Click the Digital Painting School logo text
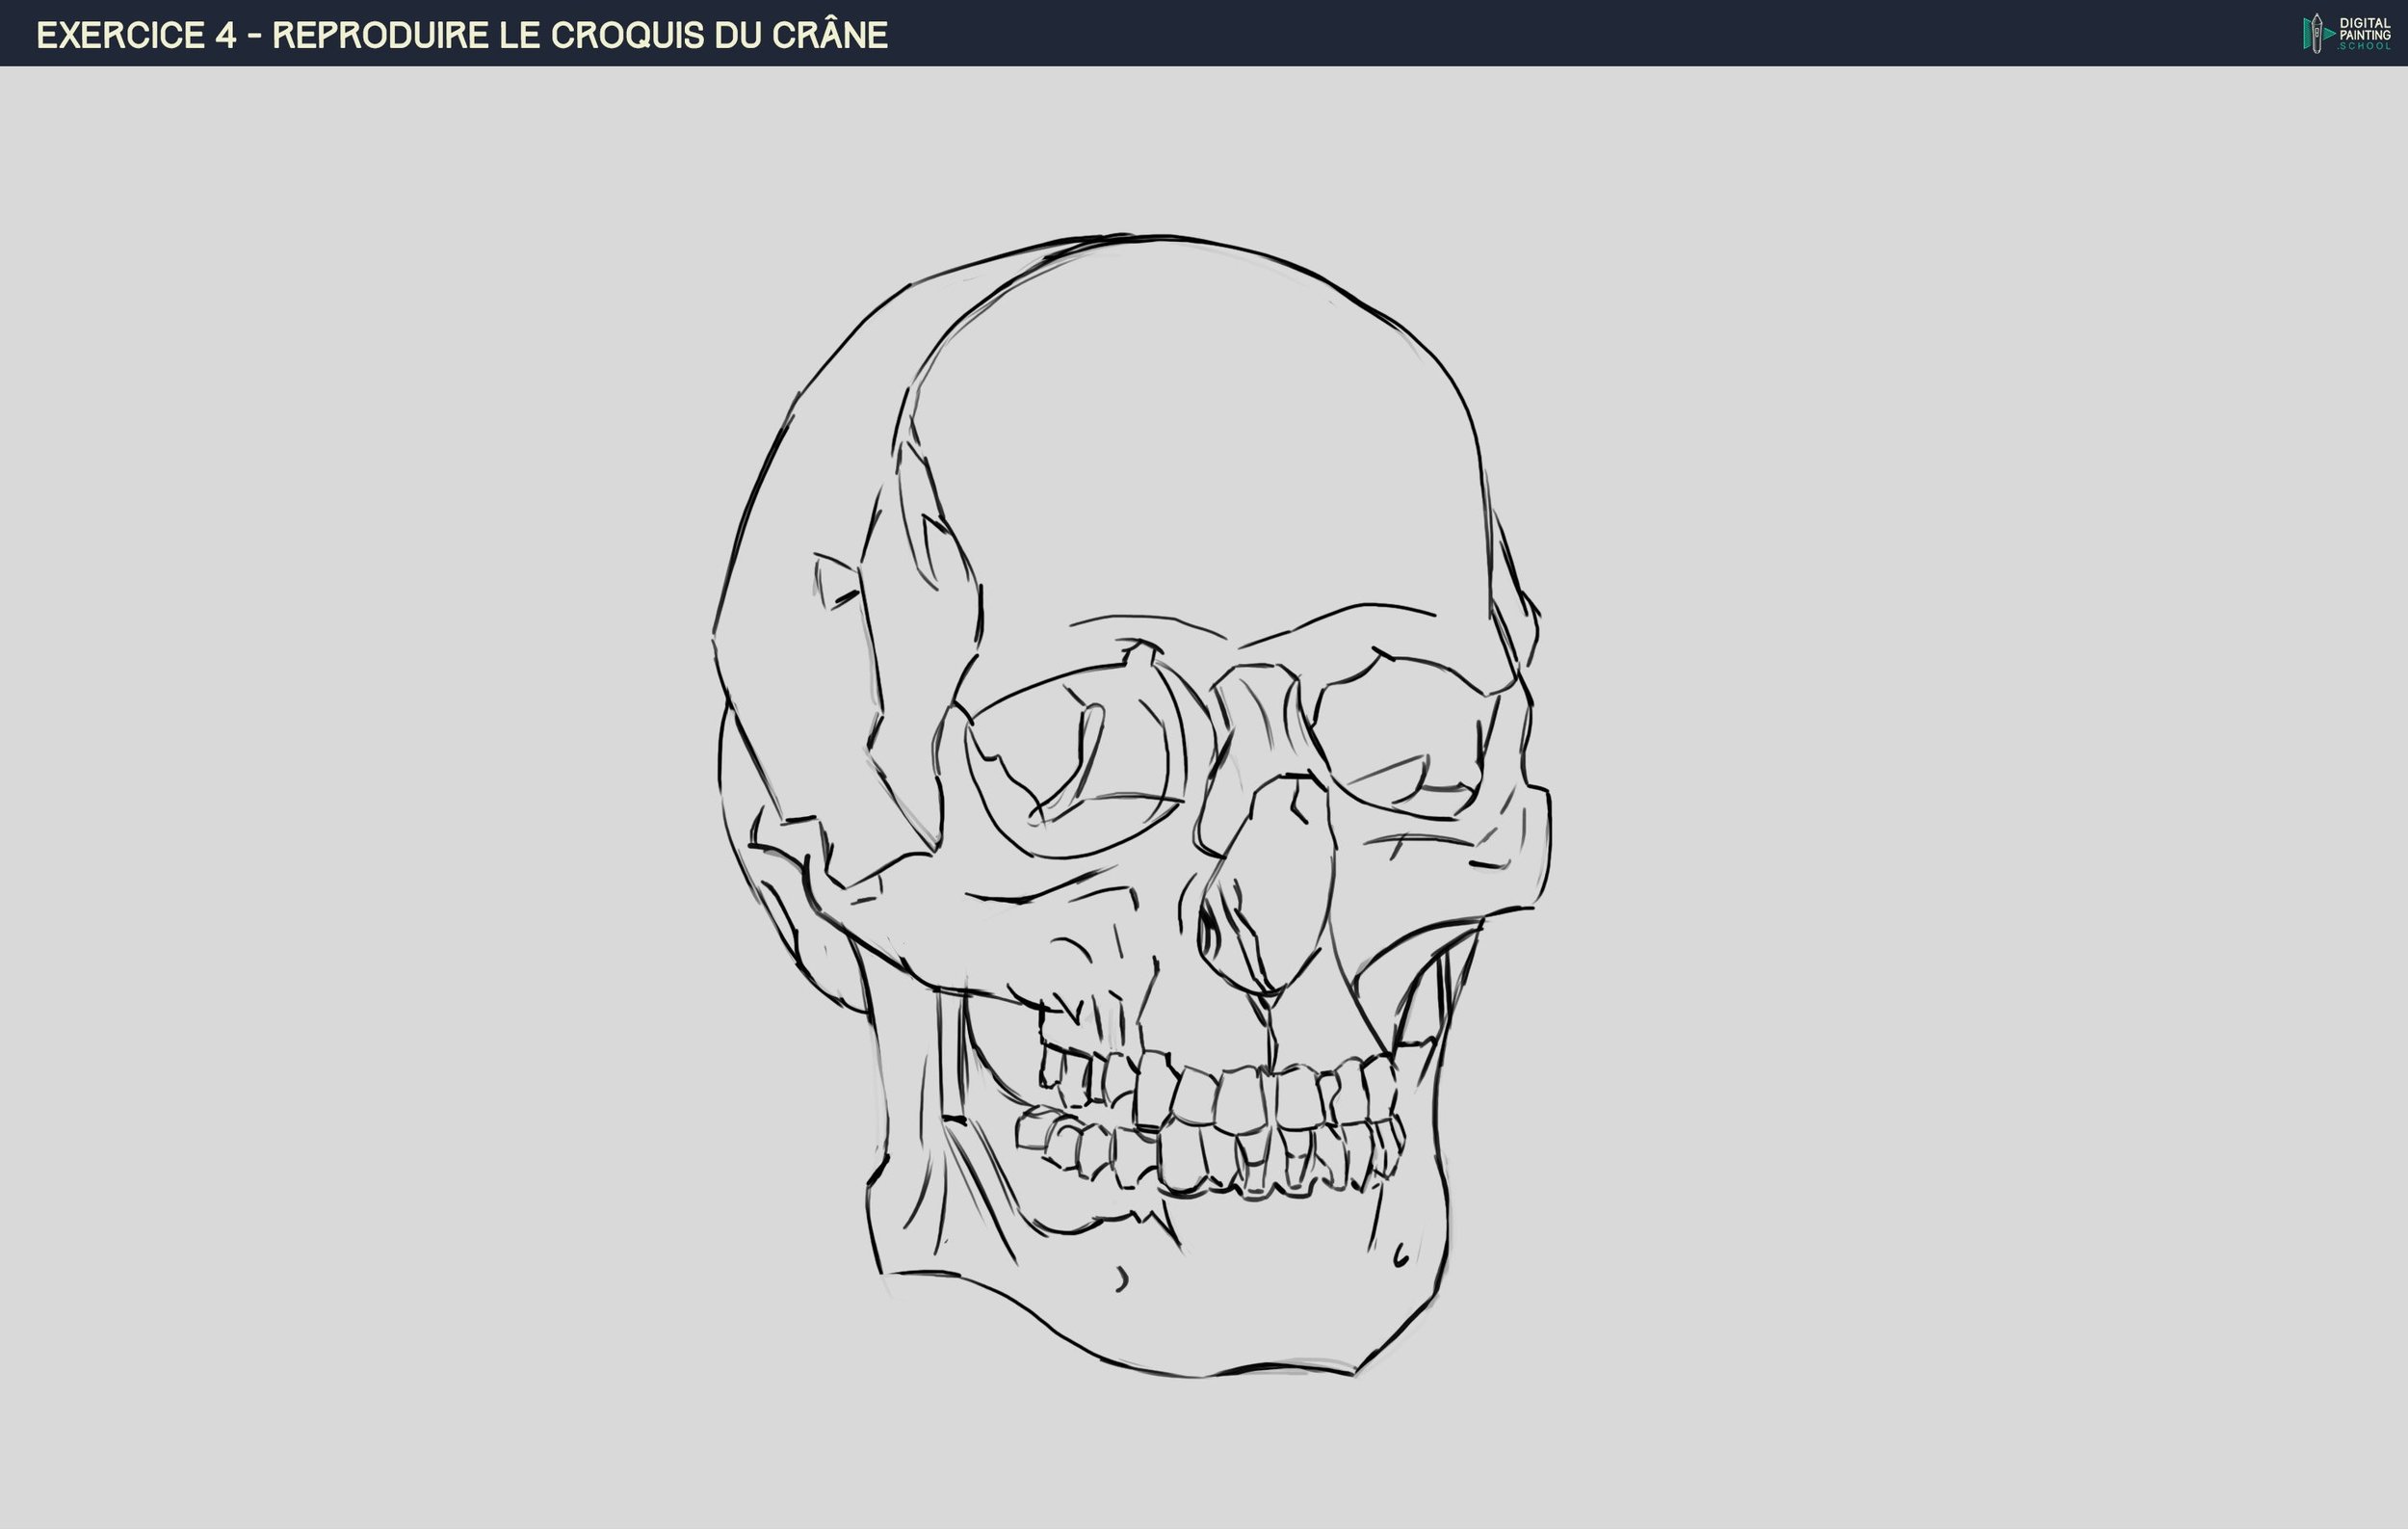Image resolution: width=2408 pixels, height=1529 pixels. click(2364, 33)
